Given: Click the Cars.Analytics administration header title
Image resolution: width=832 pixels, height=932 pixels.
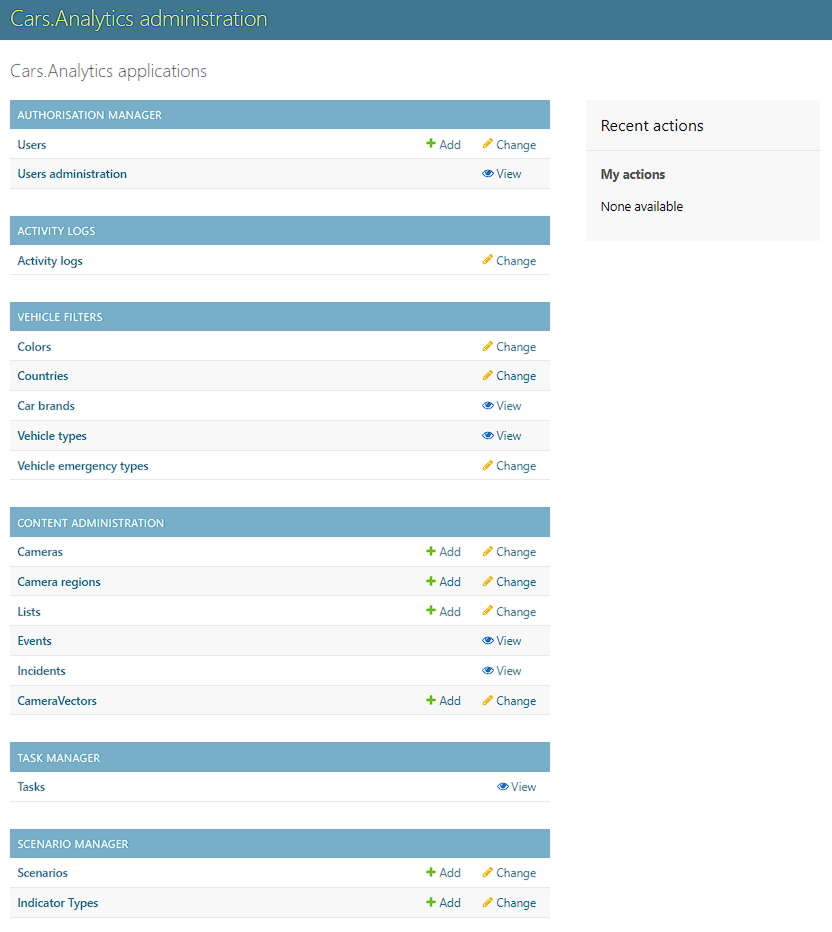Looking at the screenshot, I should tap(138, 18).
